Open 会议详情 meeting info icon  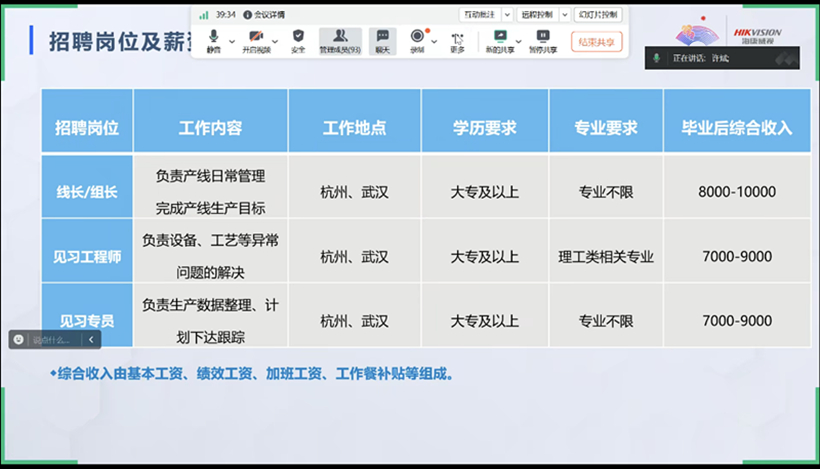click(248, 15)
